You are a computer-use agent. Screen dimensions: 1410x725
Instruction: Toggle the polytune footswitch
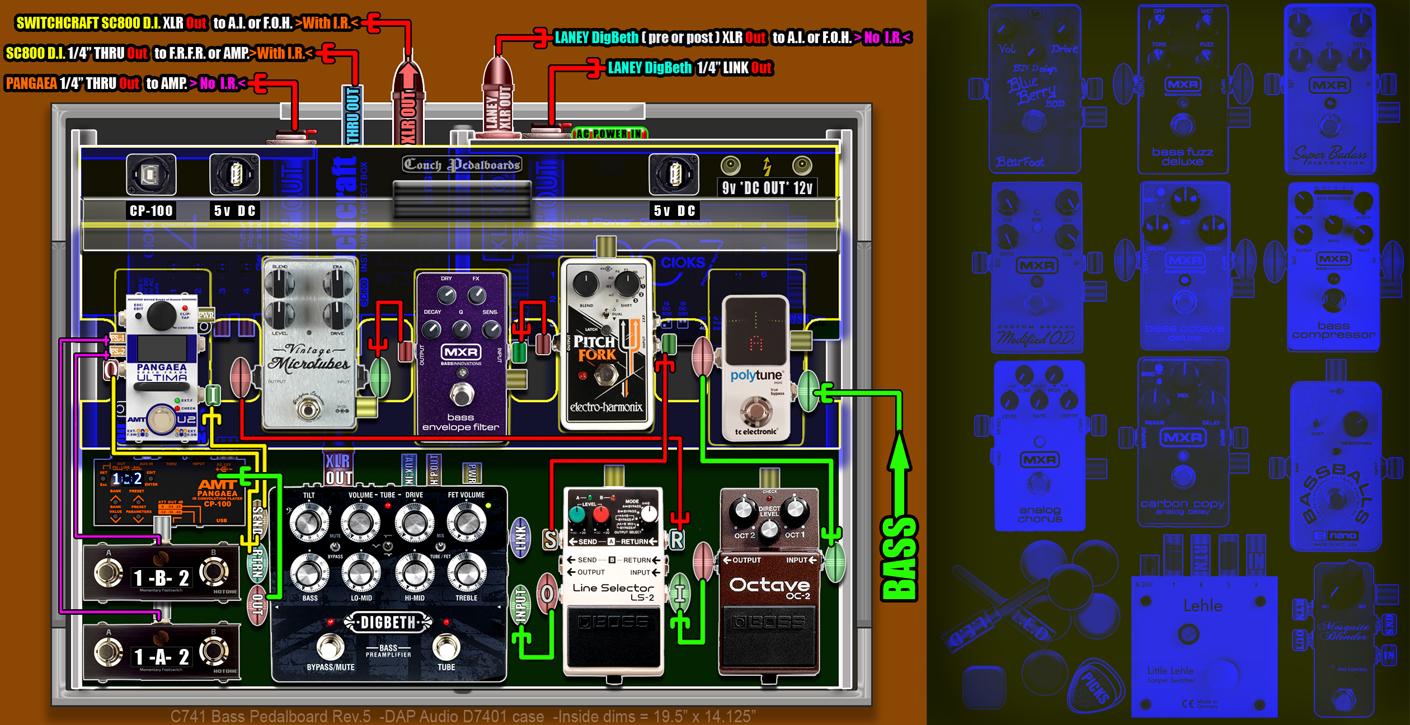[x=756, y=410]
